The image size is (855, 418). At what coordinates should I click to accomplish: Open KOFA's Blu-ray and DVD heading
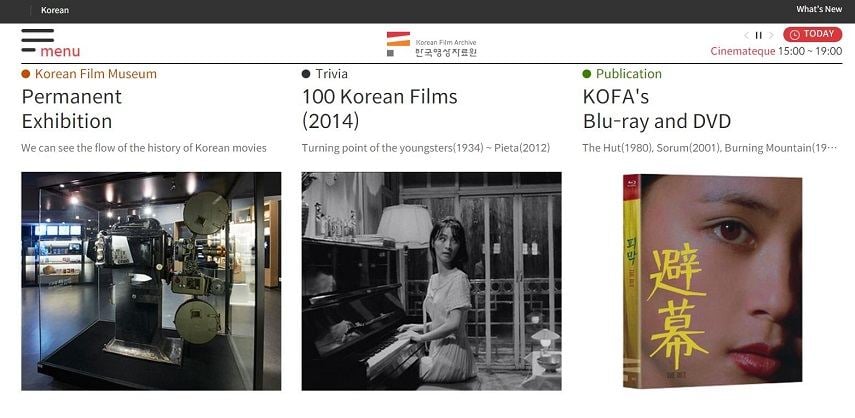tap(657, 108)
